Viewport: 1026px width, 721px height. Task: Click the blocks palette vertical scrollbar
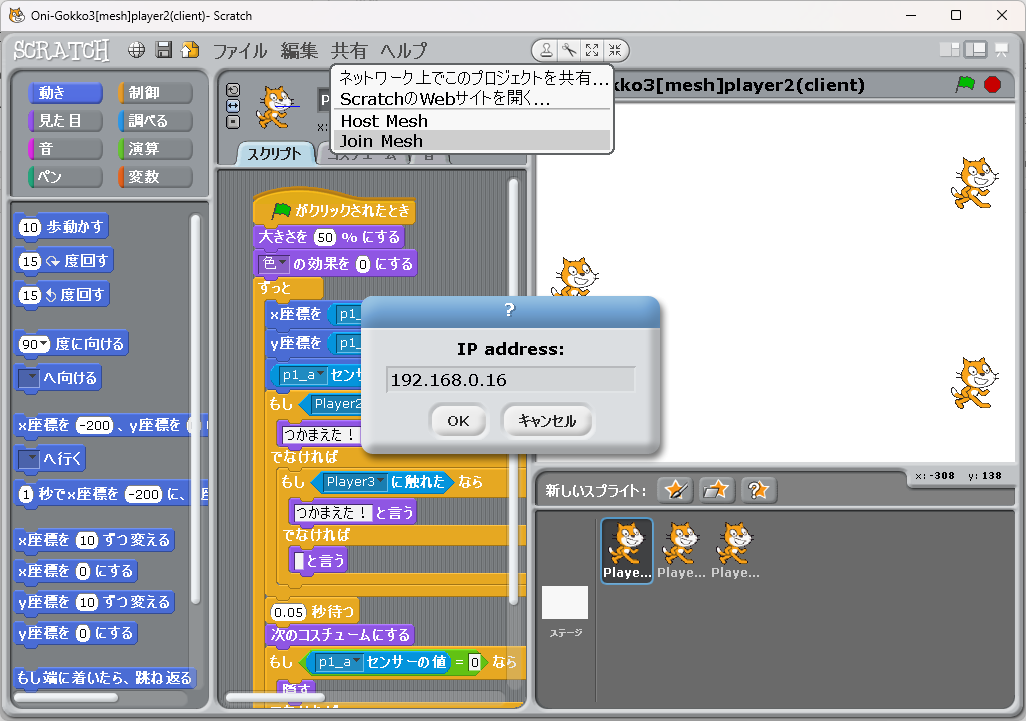[x=195, y=409]
